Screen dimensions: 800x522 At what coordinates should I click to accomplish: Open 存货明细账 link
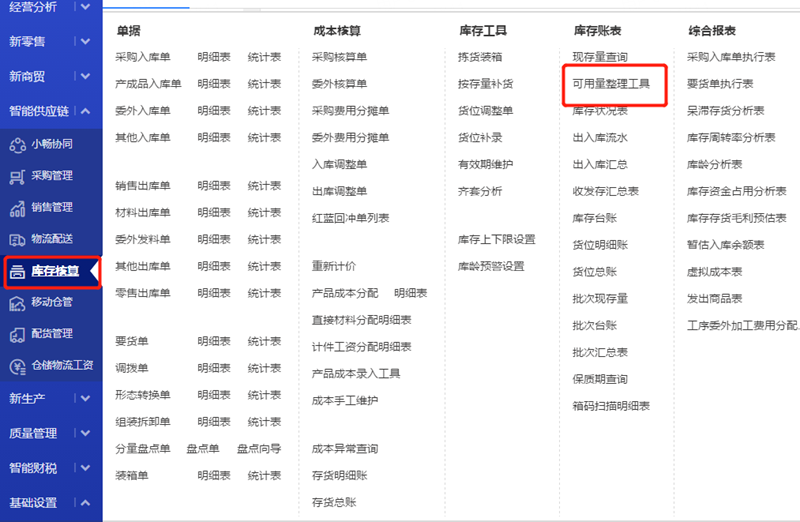(x=339, y=476)
